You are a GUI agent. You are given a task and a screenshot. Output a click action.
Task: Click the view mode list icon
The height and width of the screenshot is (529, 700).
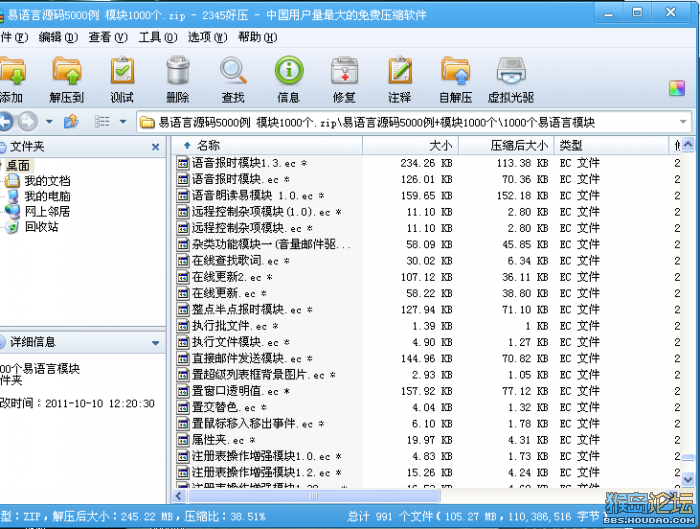102,121
